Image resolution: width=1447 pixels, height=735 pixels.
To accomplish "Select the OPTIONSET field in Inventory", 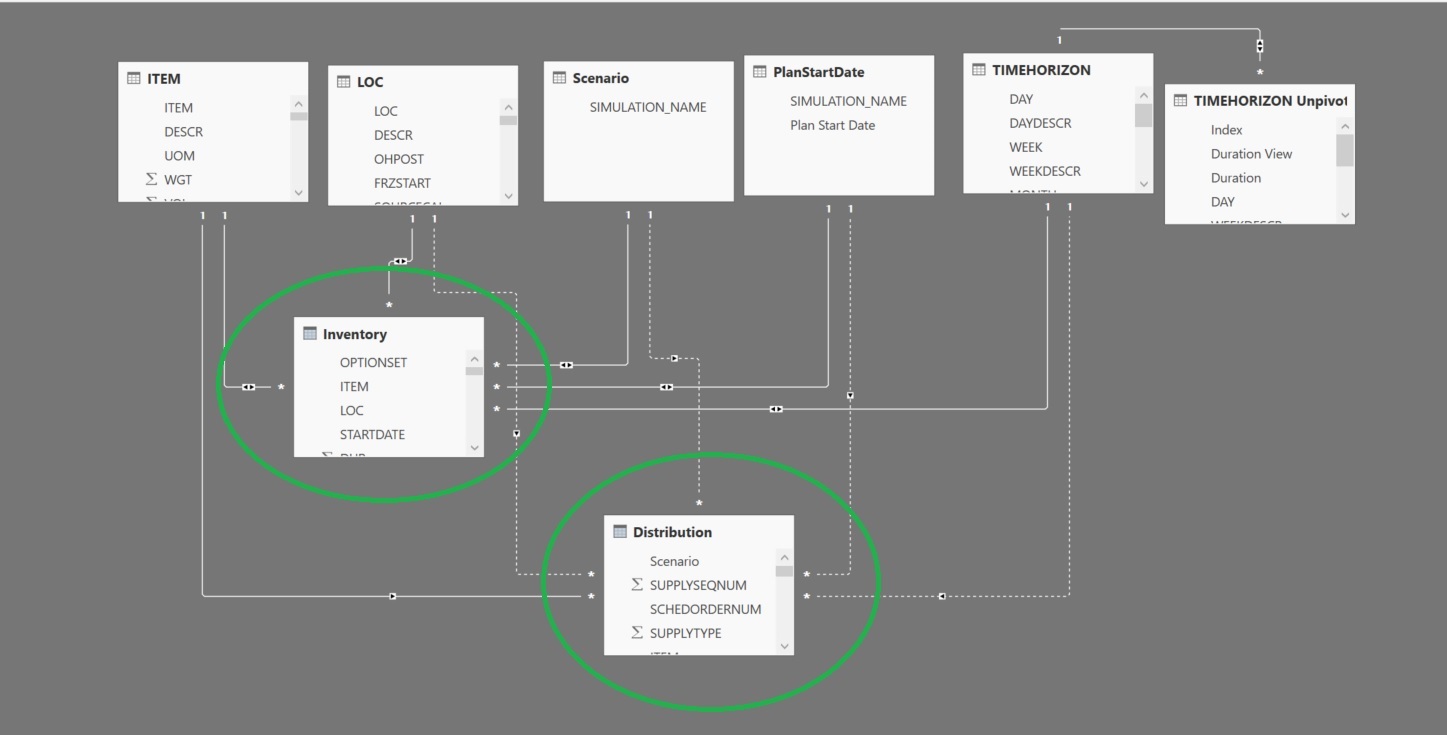I will (373, 362).
